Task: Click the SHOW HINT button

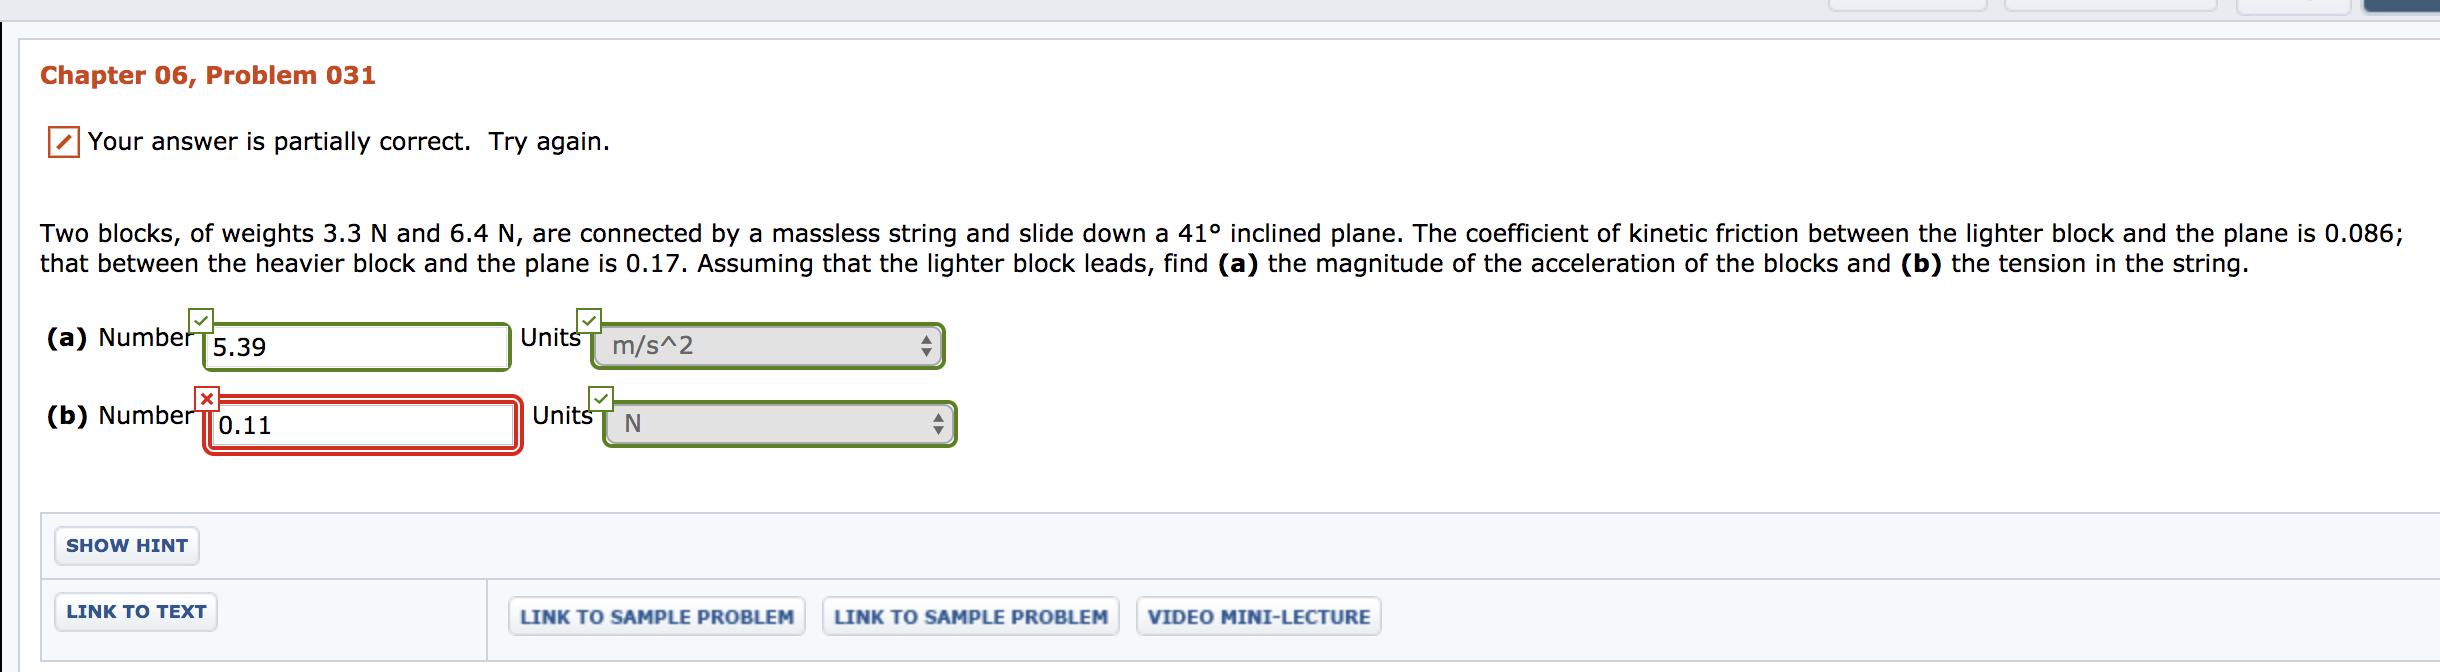Action: click(126, 546)
